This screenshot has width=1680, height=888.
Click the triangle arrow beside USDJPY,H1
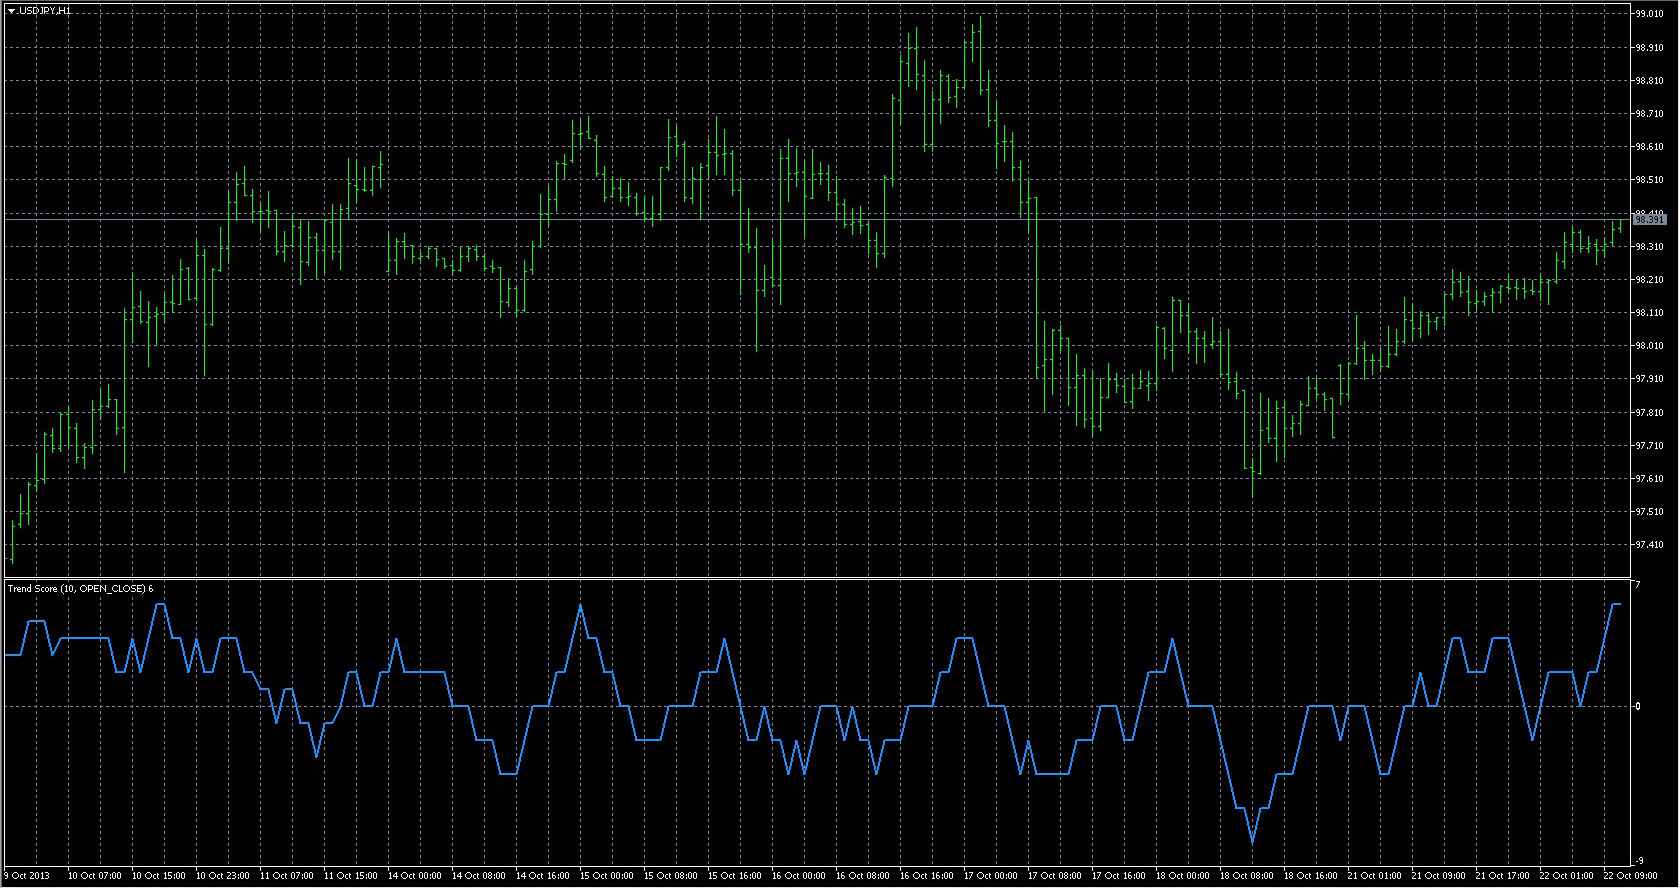pyautogui.click(x=11, y=10)
